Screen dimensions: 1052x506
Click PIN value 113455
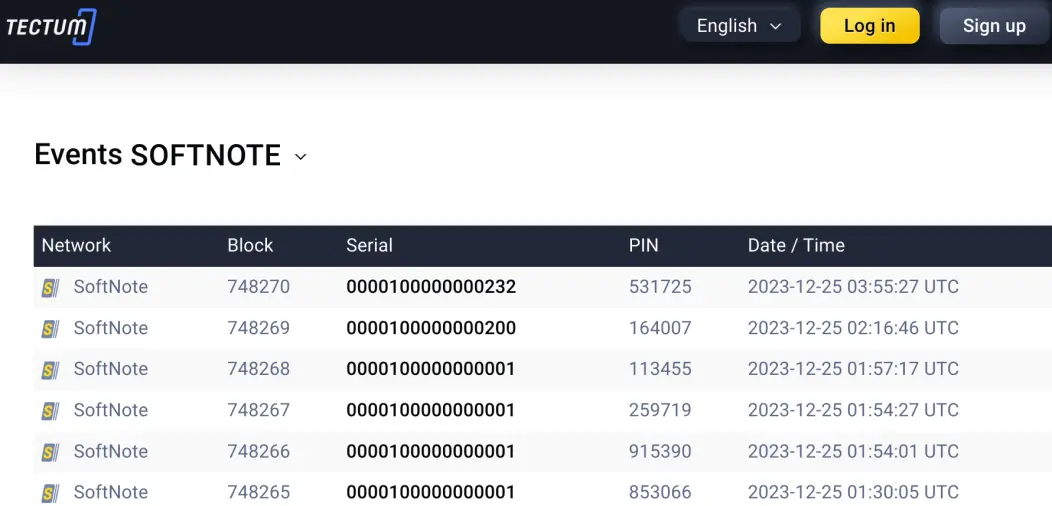pos(660,369)
